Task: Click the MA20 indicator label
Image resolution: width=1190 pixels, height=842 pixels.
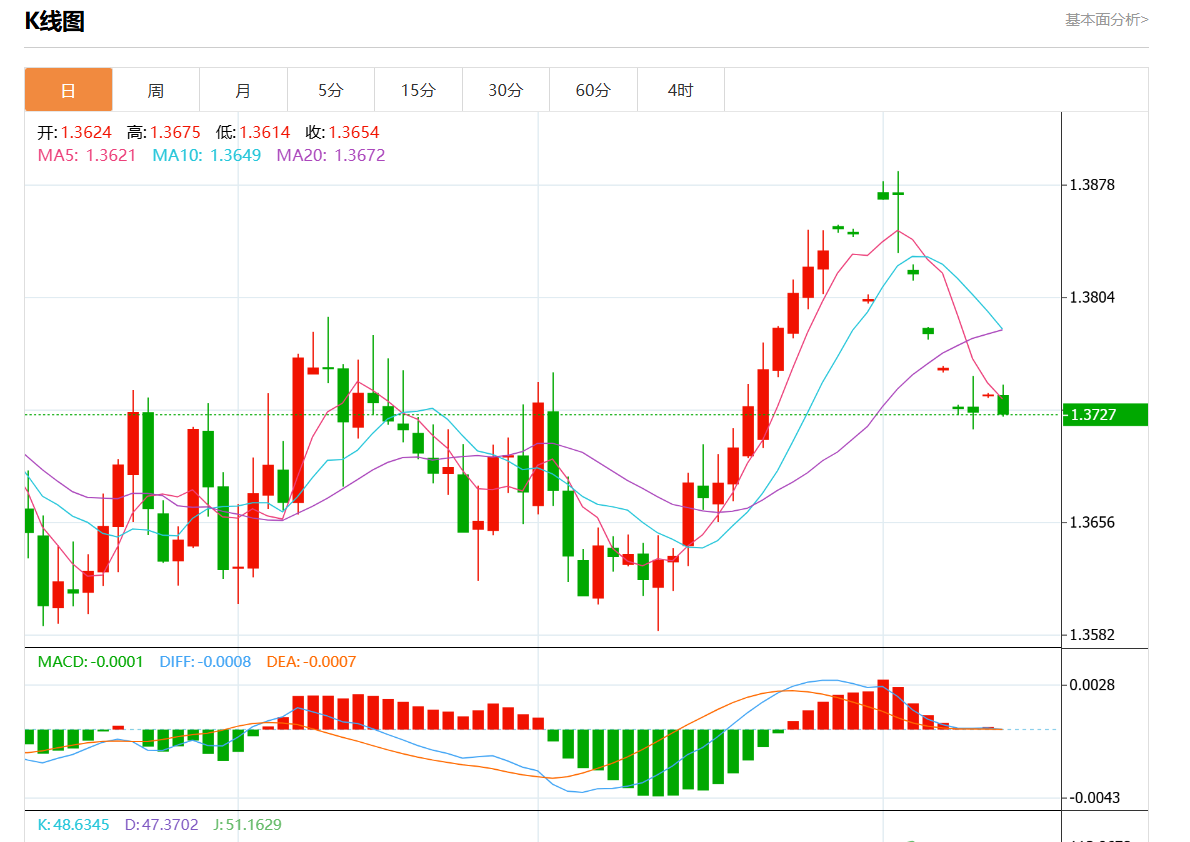Action: click(330, 155)
